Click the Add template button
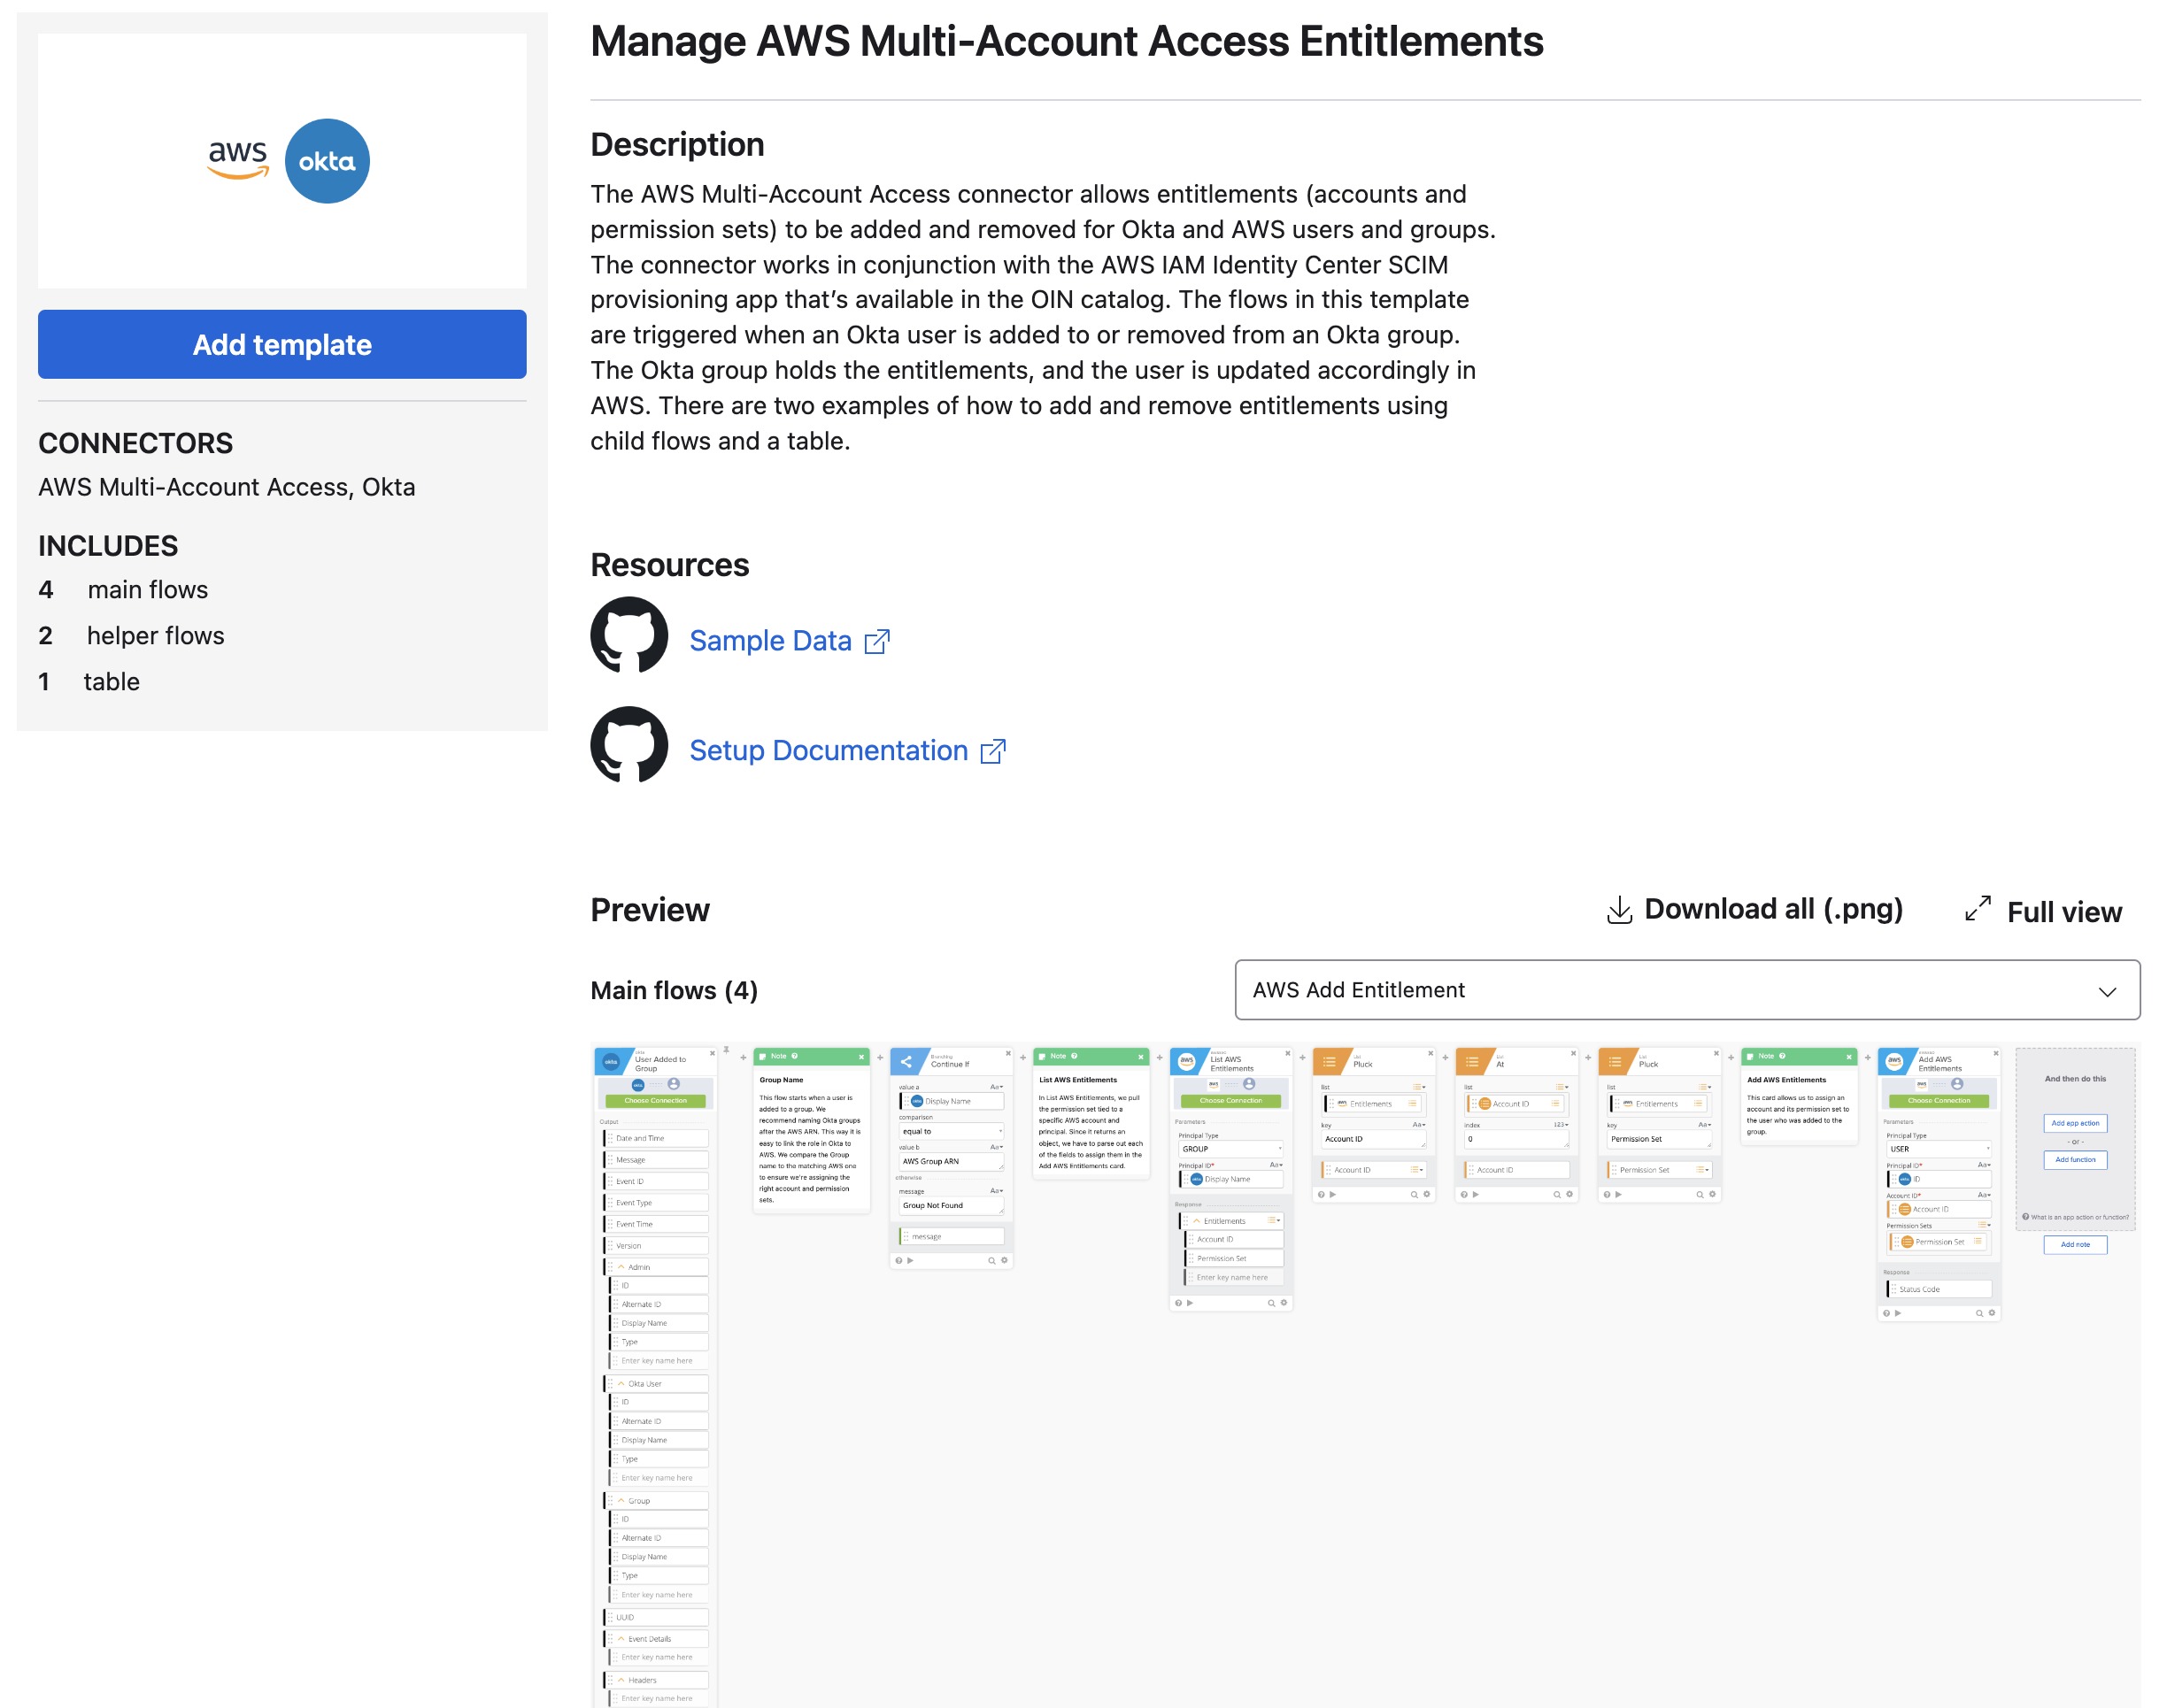This screenshot has width=2167, height=1708. point(282,344)
